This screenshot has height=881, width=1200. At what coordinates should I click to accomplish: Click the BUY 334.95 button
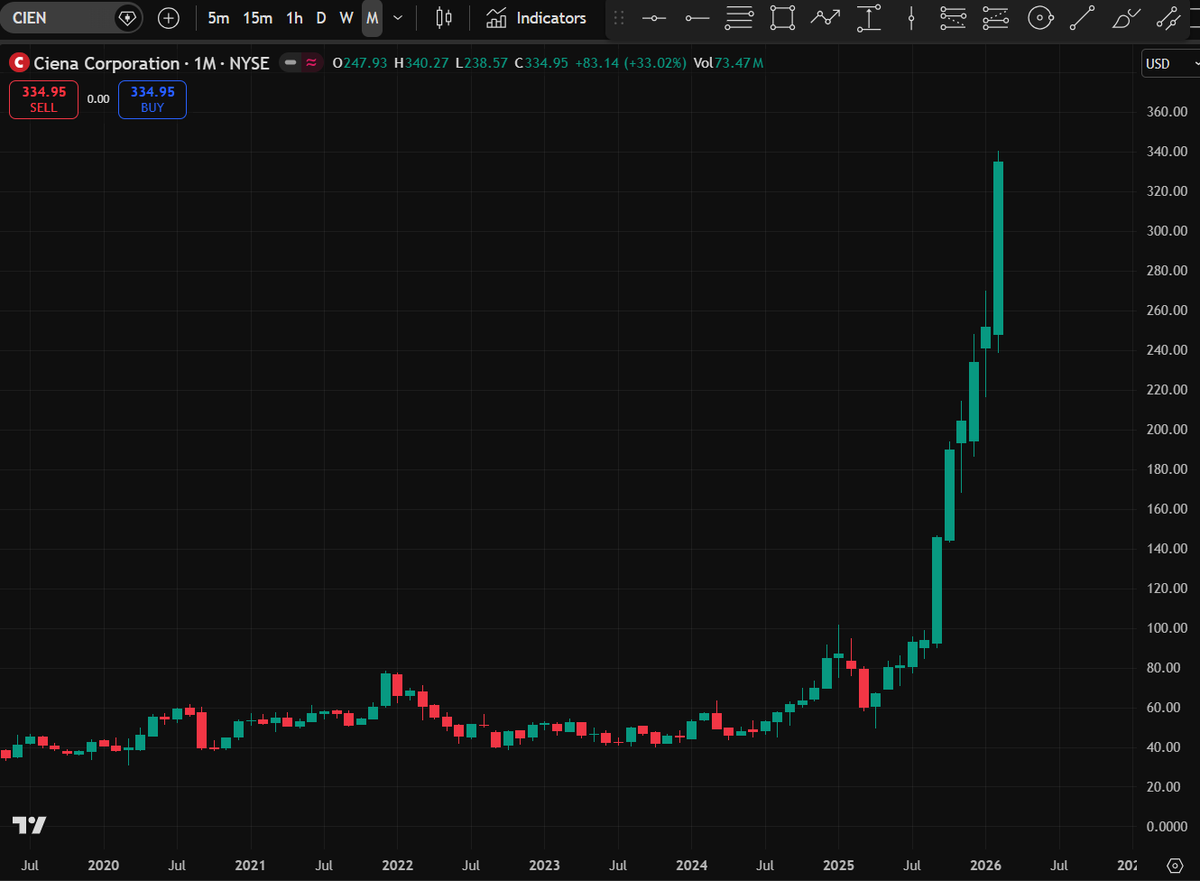152,99
